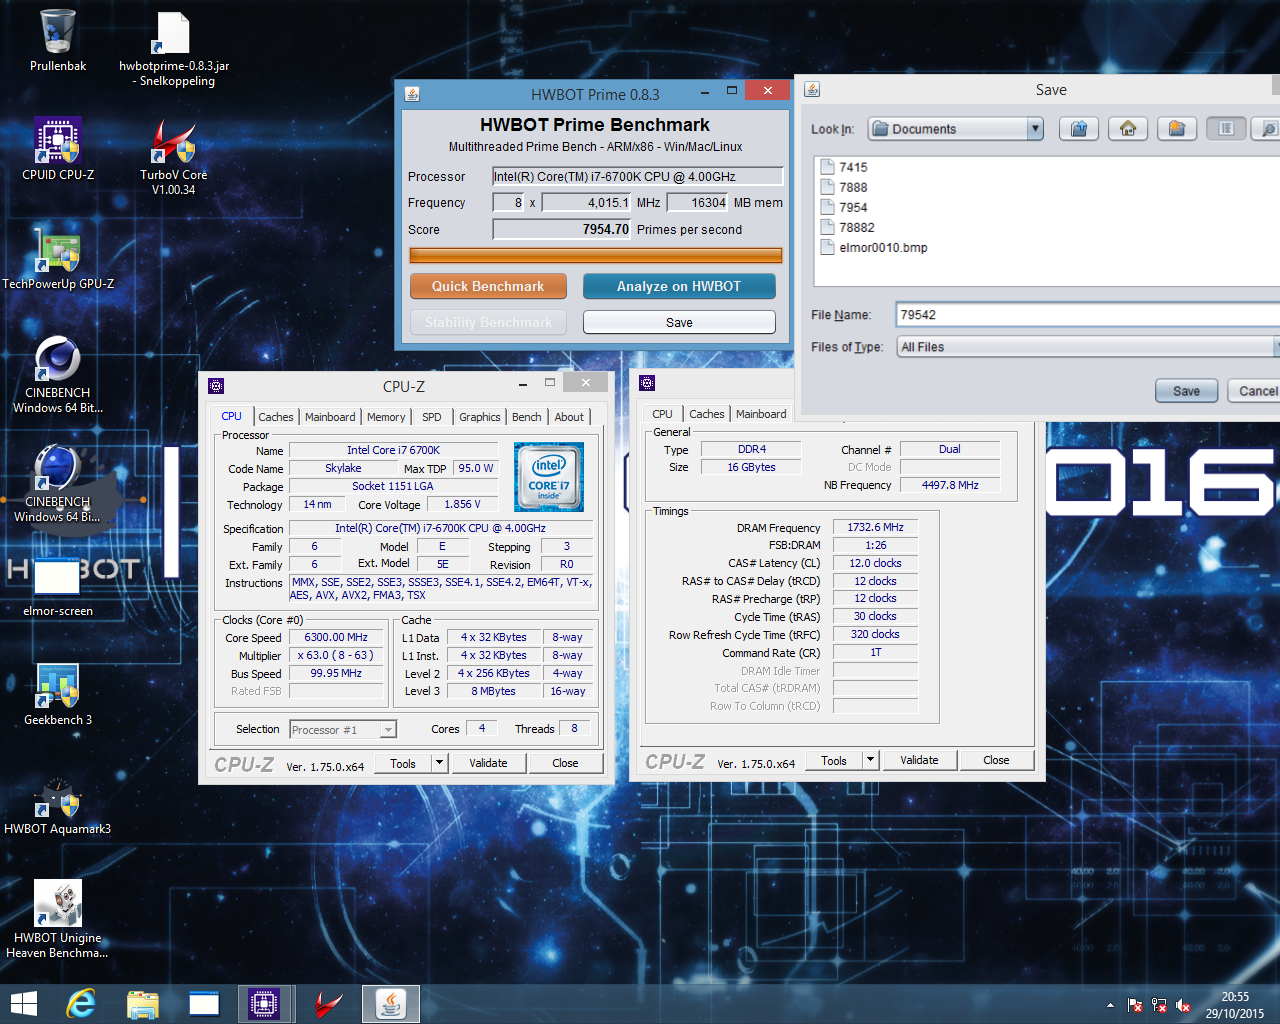1280x1024 pixels.
Task: Click the Tools button in CPU-Z CPU window
Action: click(403, 763)
